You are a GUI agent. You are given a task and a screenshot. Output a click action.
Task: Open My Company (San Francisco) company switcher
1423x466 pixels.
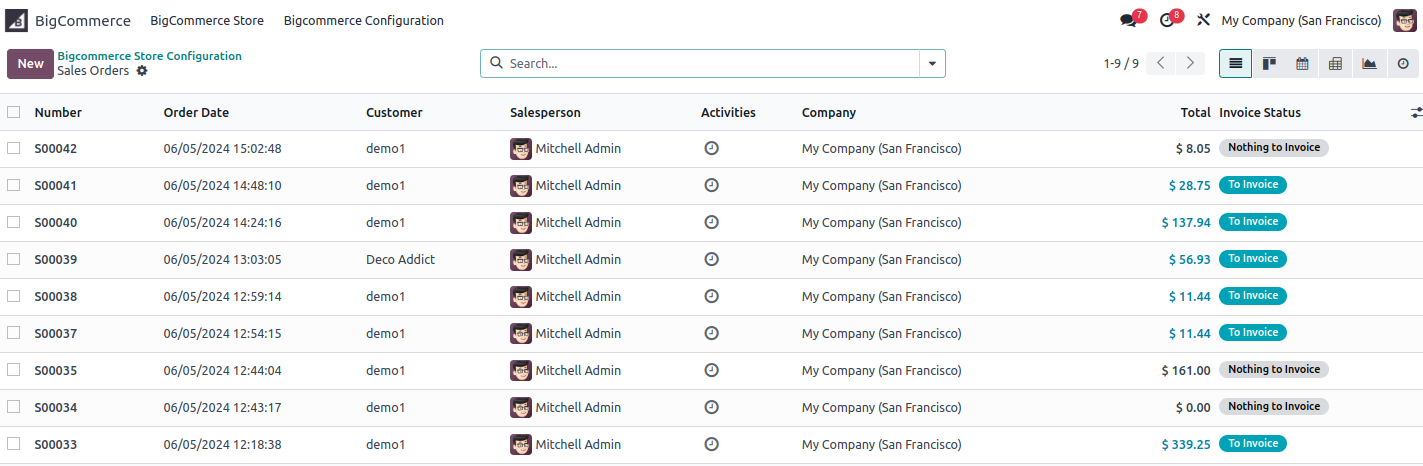[x=1301, y=21]
